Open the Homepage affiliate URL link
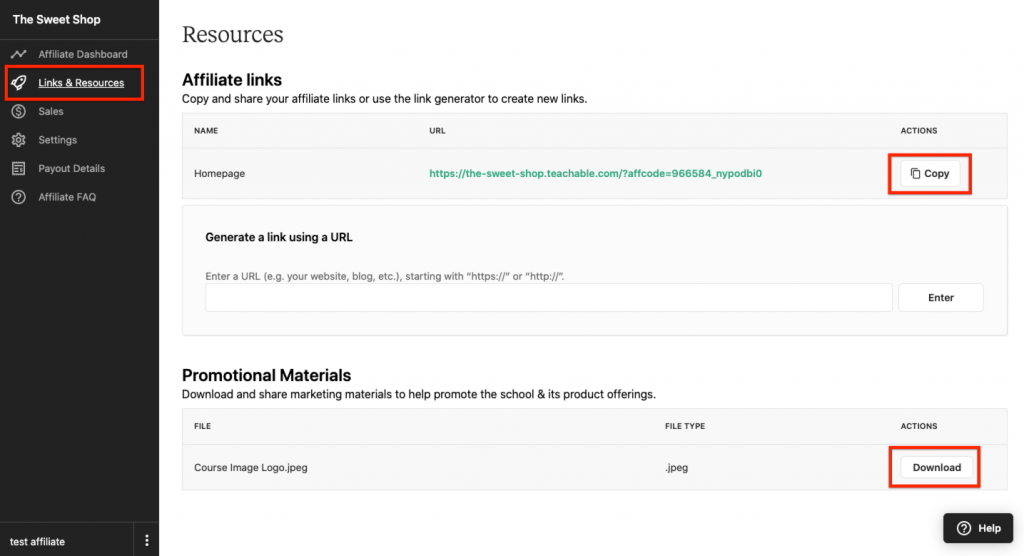 (x=596, y=174)
